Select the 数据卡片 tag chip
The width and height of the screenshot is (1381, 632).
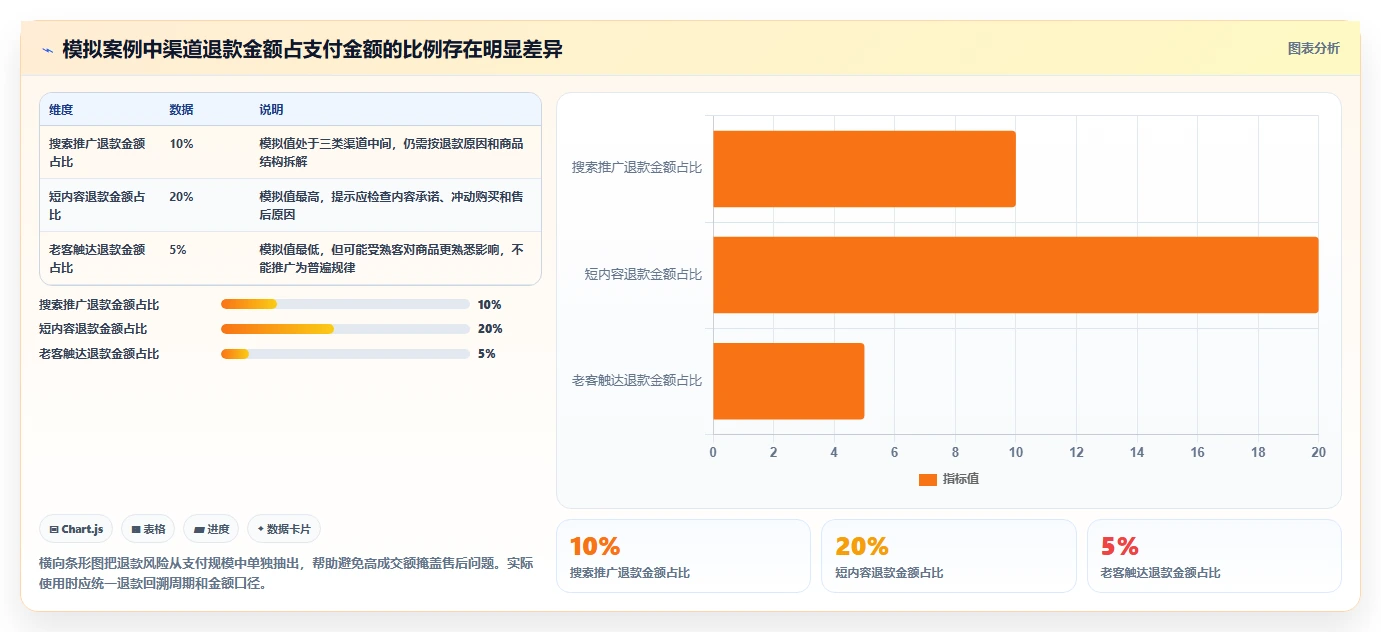tap(284, 529)
